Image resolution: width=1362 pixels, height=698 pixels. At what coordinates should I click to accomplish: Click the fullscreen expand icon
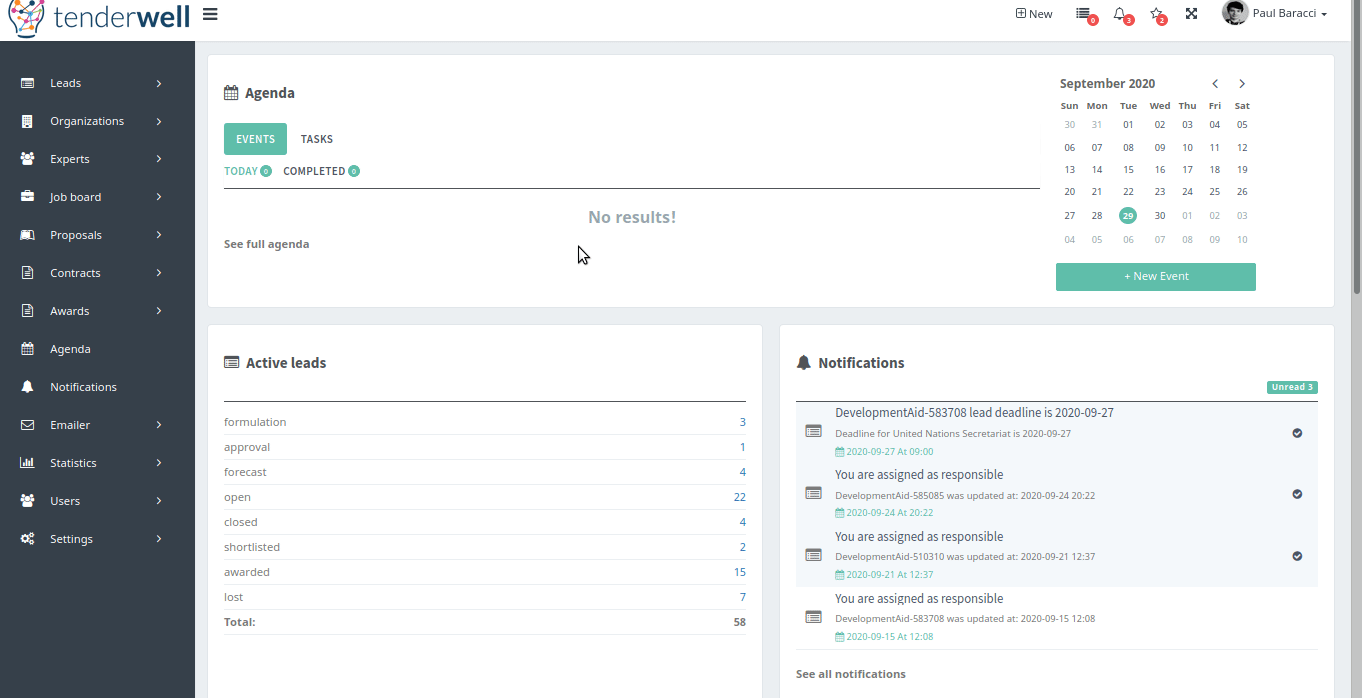tap(1191, 14)
